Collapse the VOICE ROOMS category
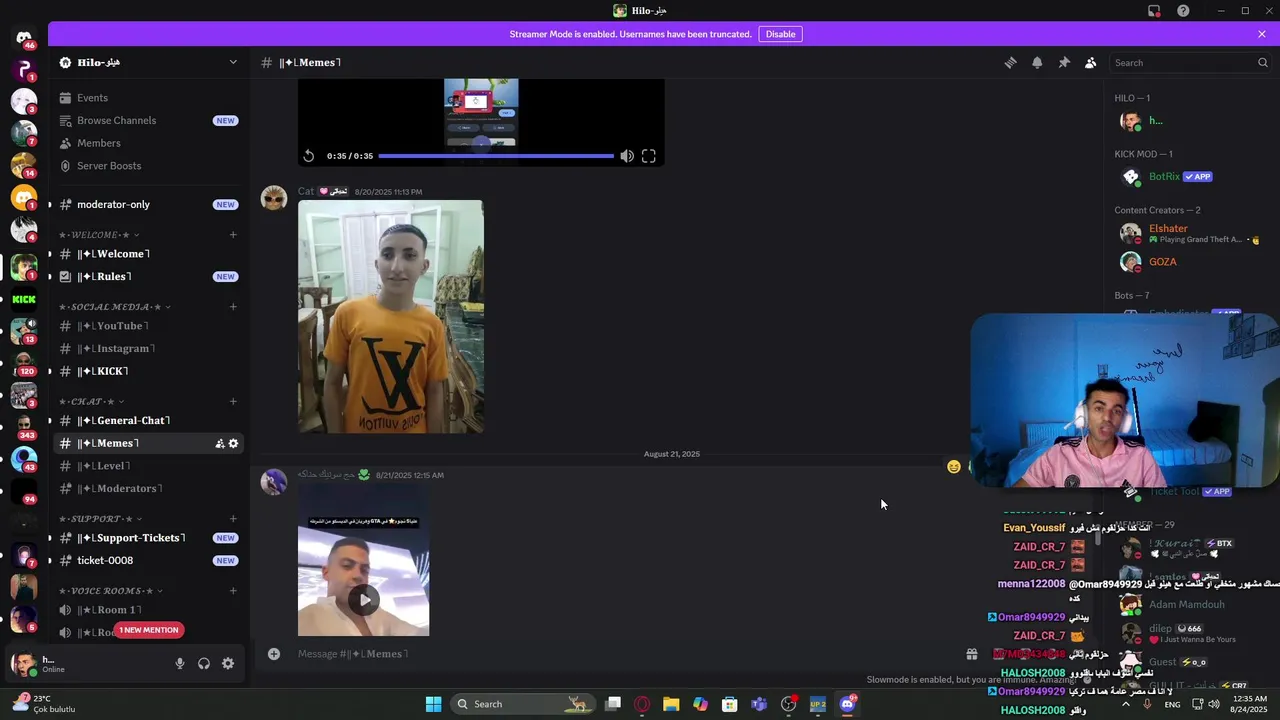The width and height of the screenshot is (1280, 720). click(110, 591)
